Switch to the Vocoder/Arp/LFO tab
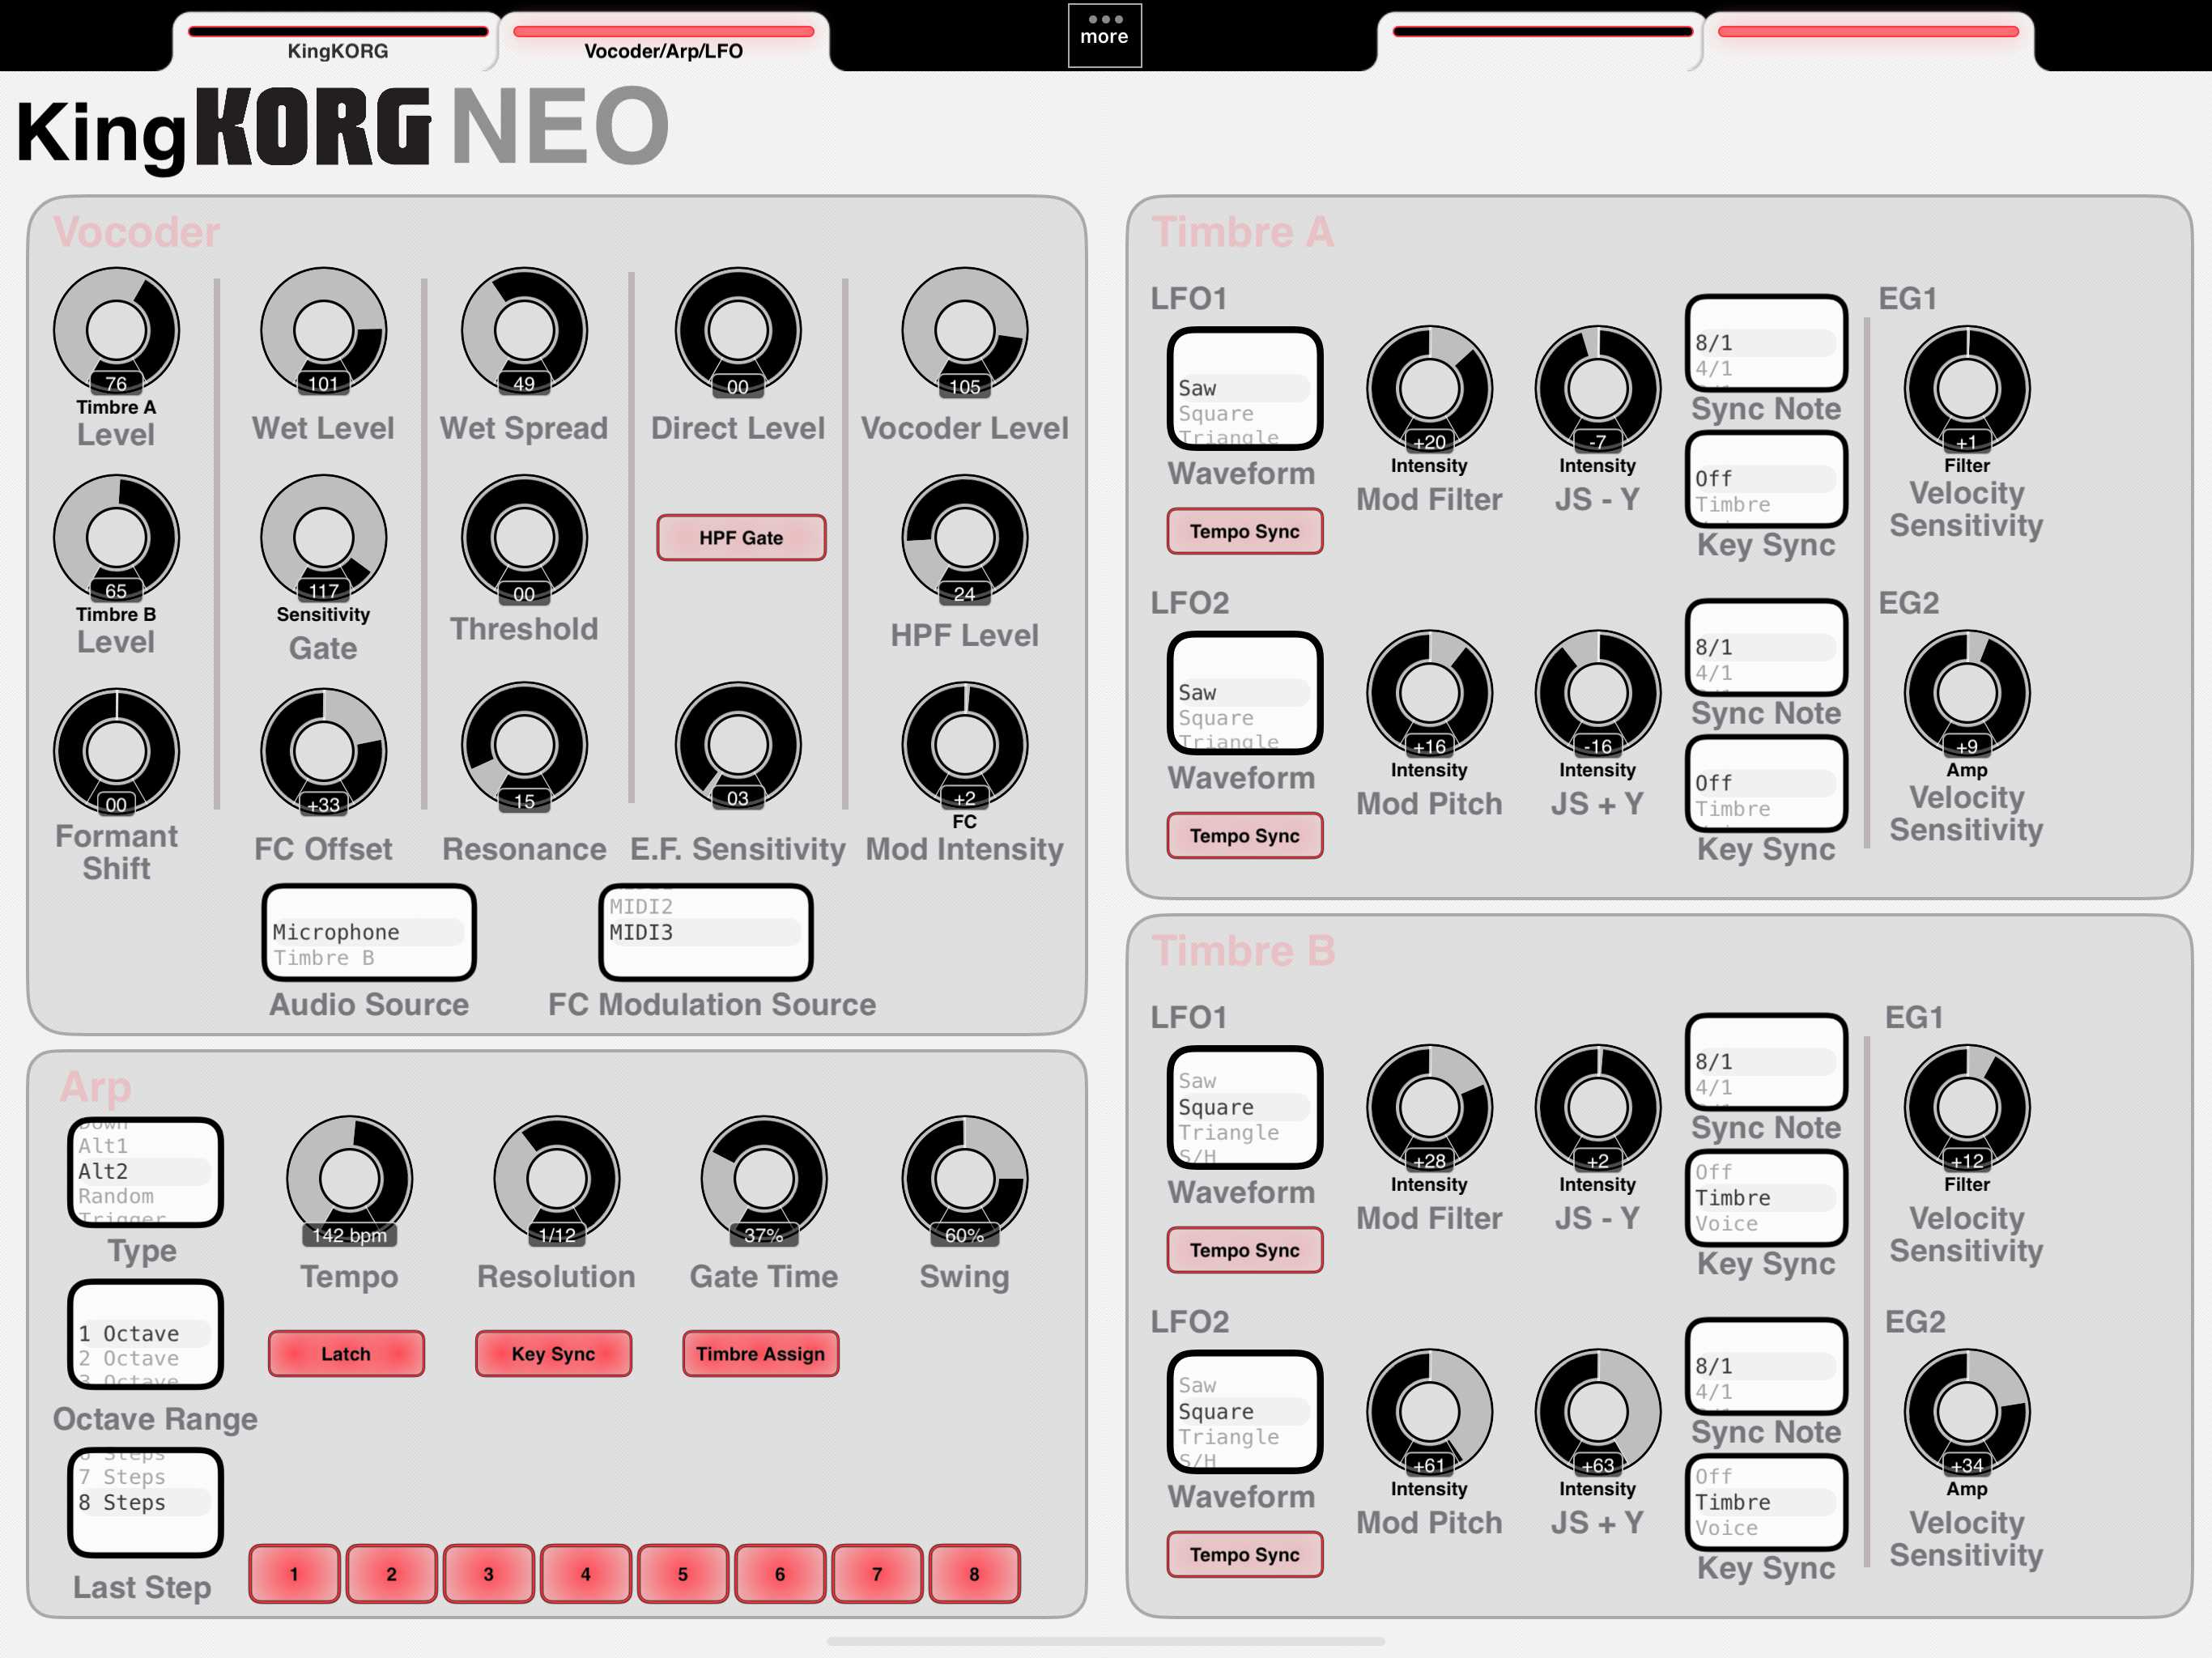This screenshot has width=2212, height=1658. point(663,41)
